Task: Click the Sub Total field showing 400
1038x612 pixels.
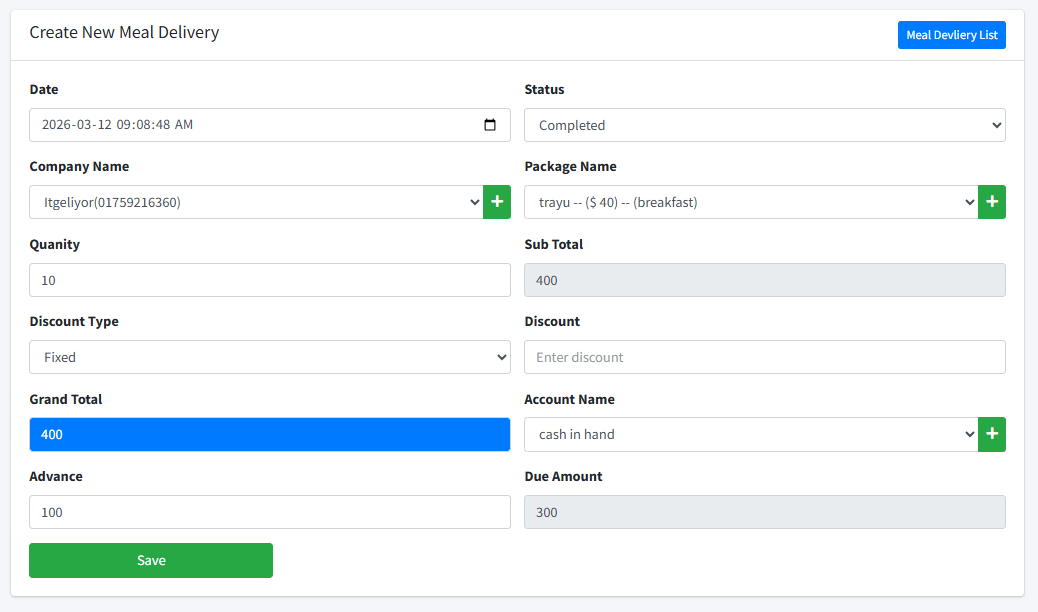Action: [765, 280]
